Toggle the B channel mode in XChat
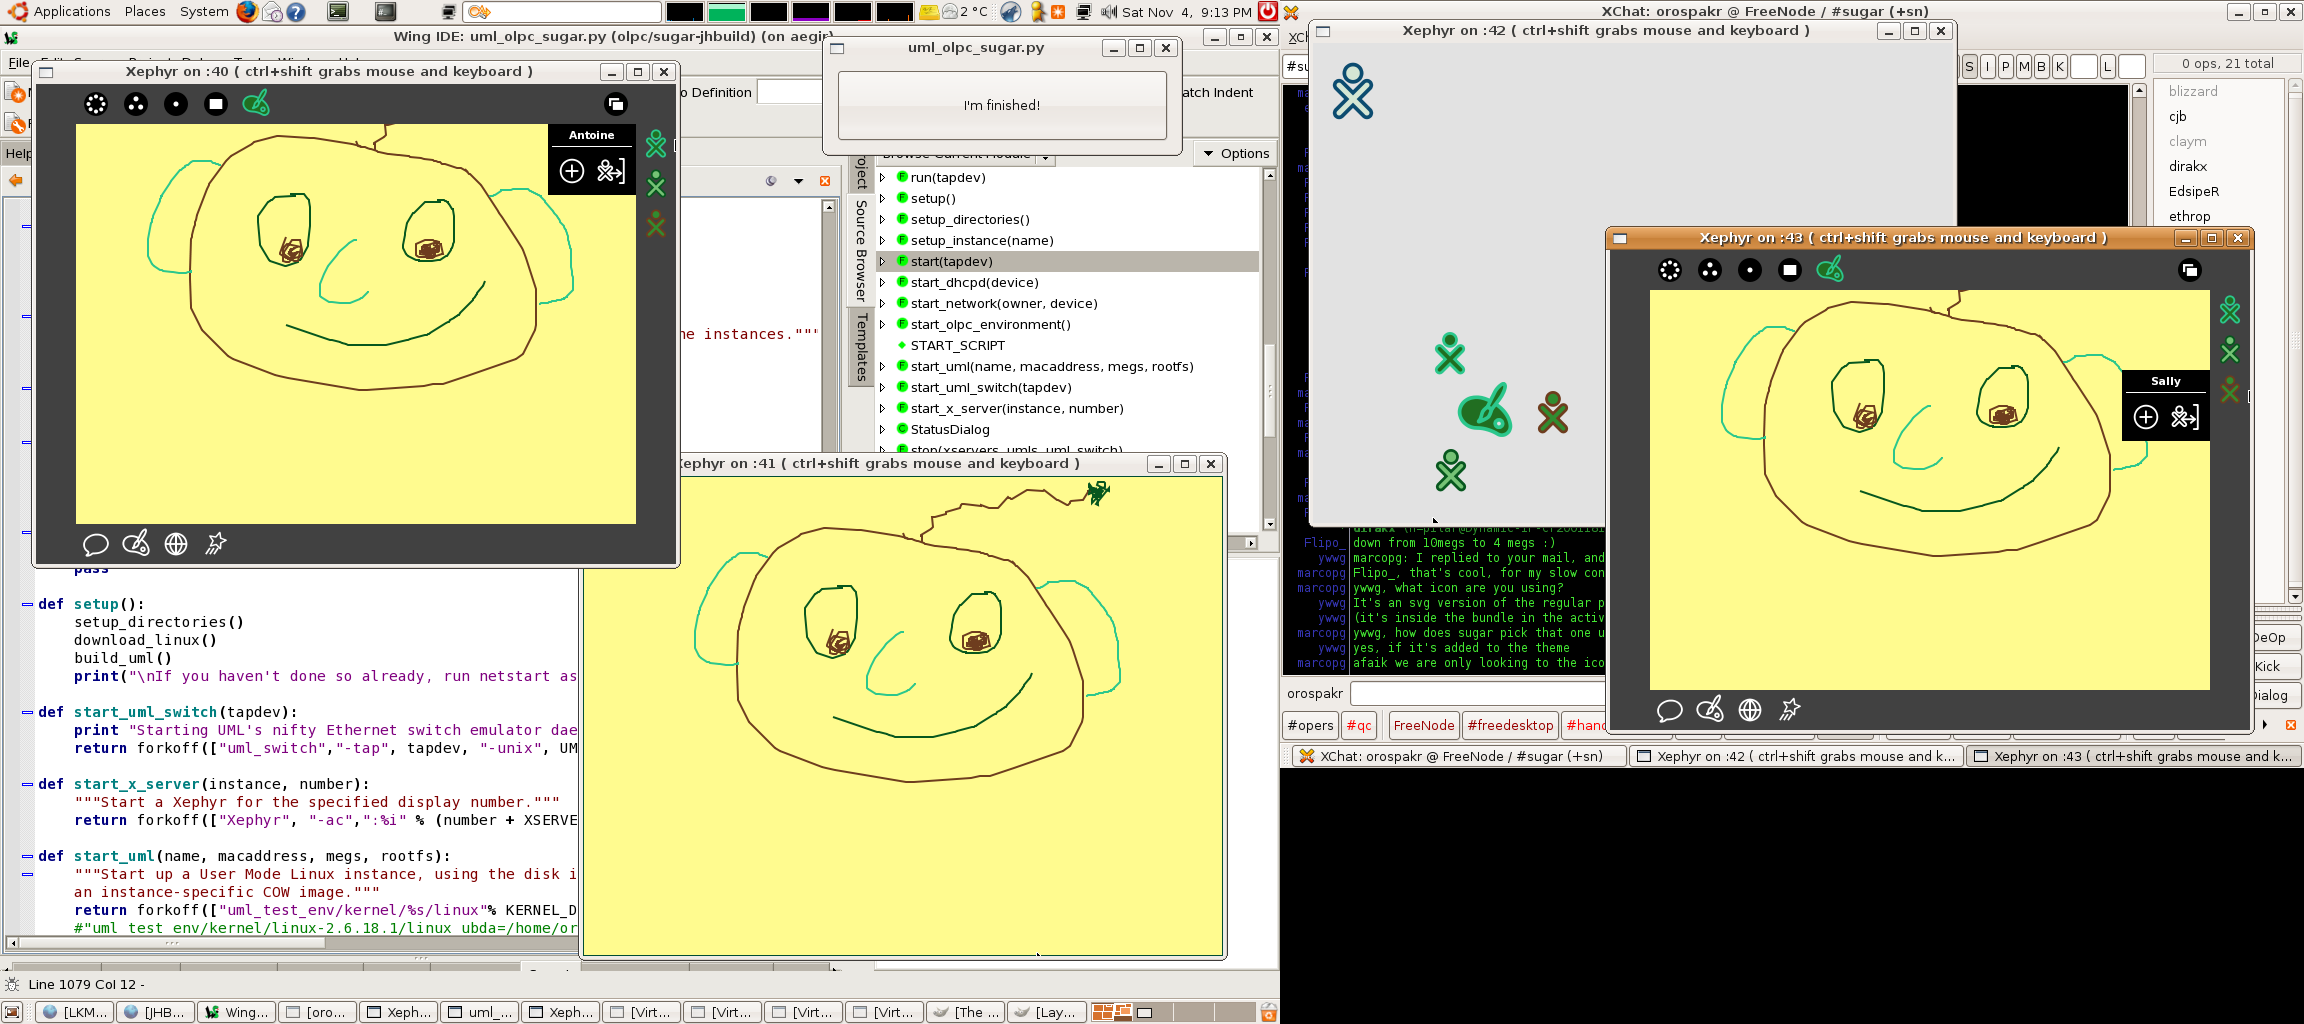The width and height of the screenshot is (2304, 1024). point(2042,67)
